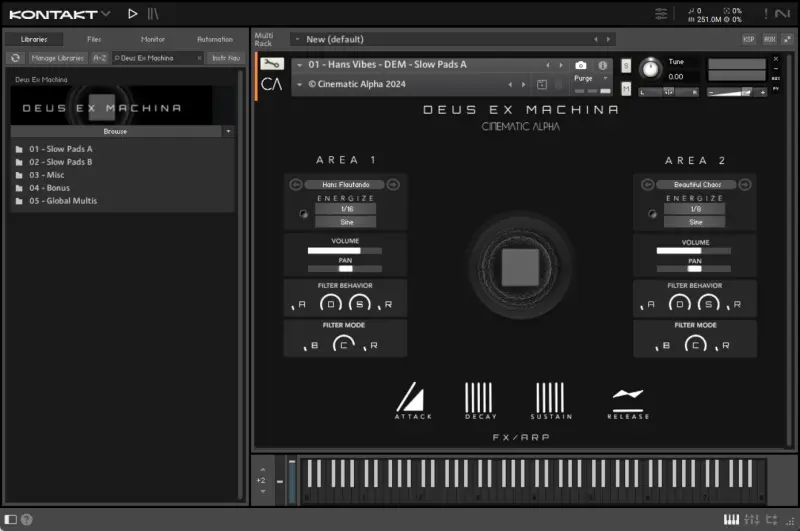Image resolution: width=800 pixels, height=531 pixels.
Task: Open the Browse dropdown arrow
Action: click(x=228, y=132)
